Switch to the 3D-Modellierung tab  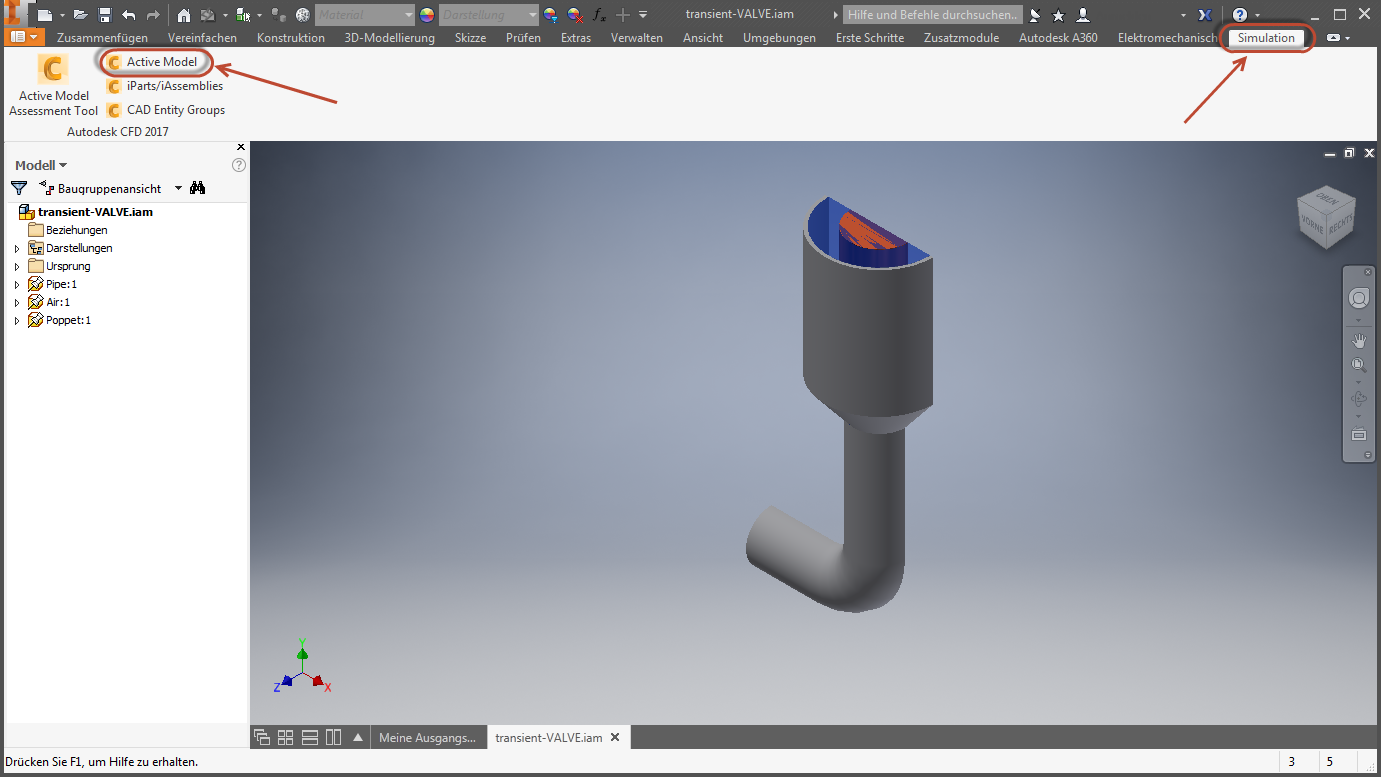(x=390, y=38)
